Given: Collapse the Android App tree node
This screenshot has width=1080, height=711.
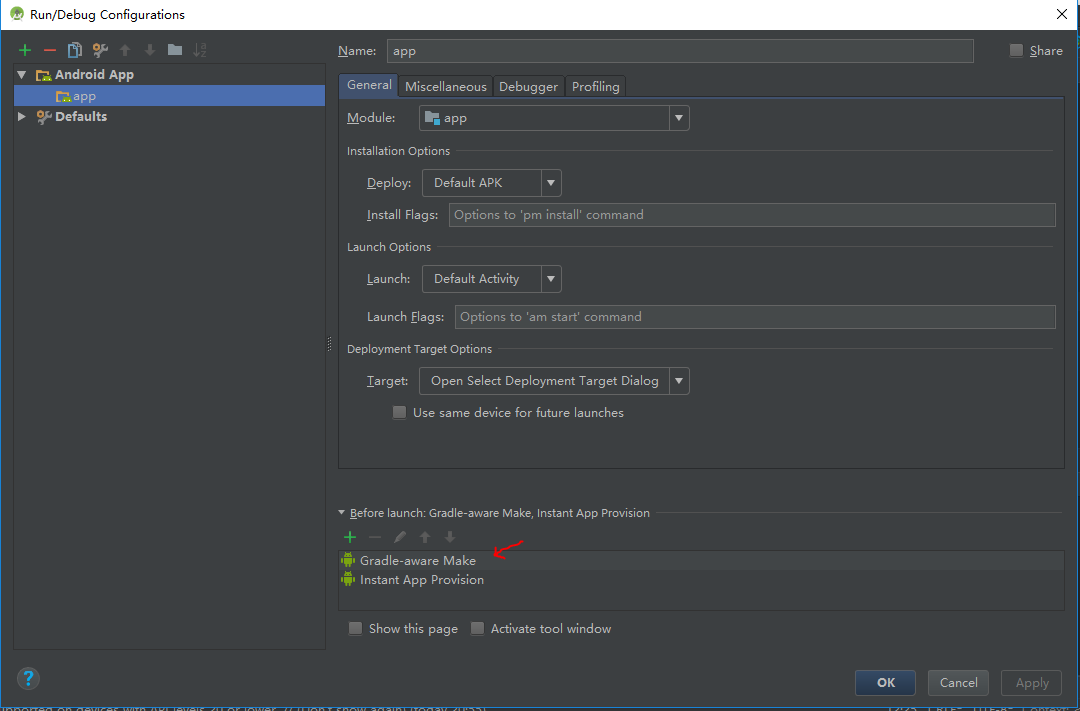Looking at the screenshot, I should coord(21,74).
